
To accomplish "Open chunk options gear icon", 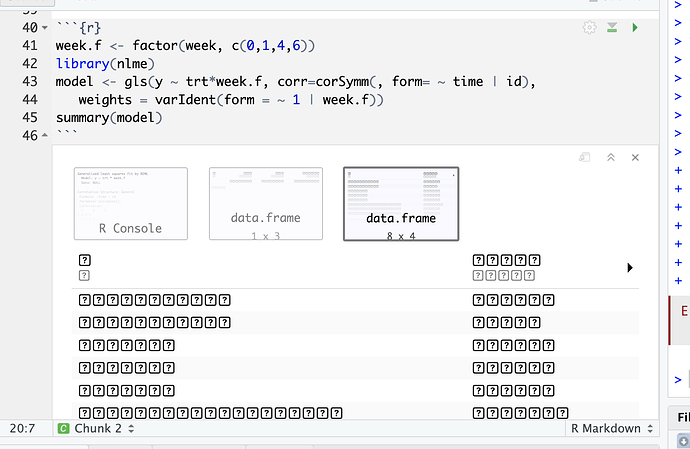I will coord(590,28).
